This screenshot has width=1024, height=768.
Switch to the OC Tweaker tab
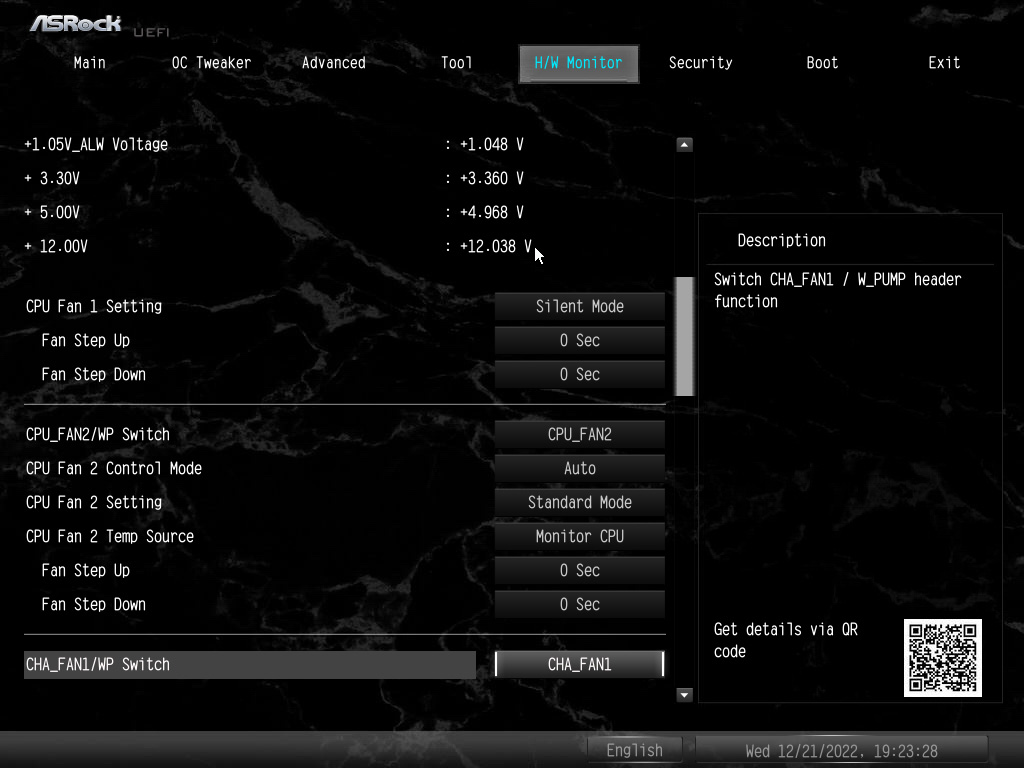pos(211,63)
